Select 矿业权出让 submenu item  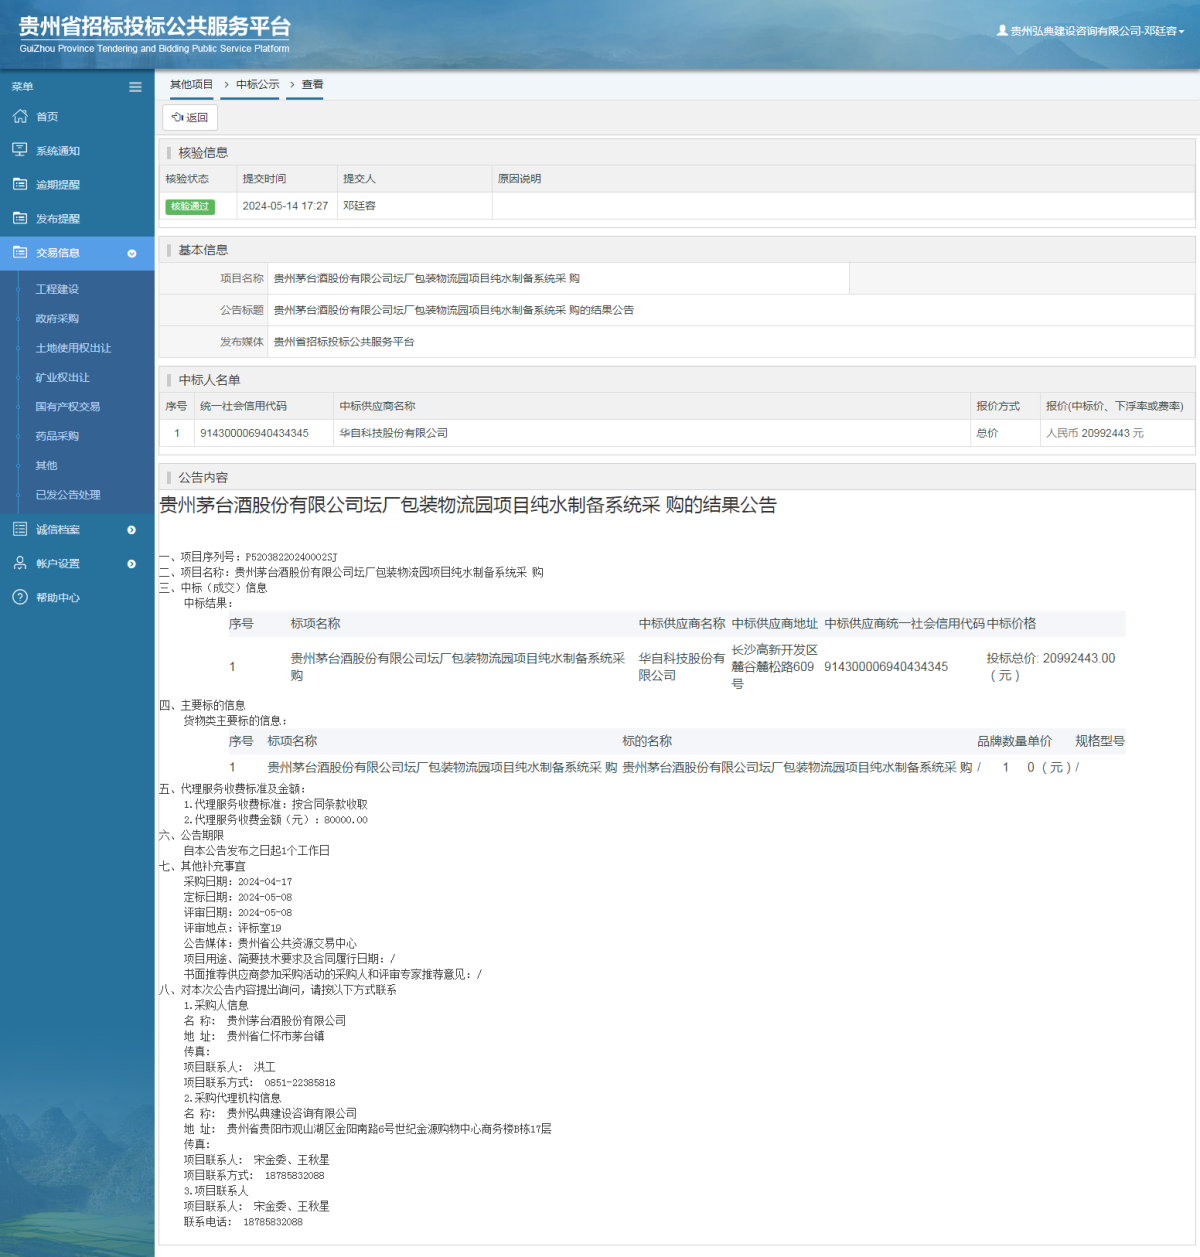tap(62, 377)
